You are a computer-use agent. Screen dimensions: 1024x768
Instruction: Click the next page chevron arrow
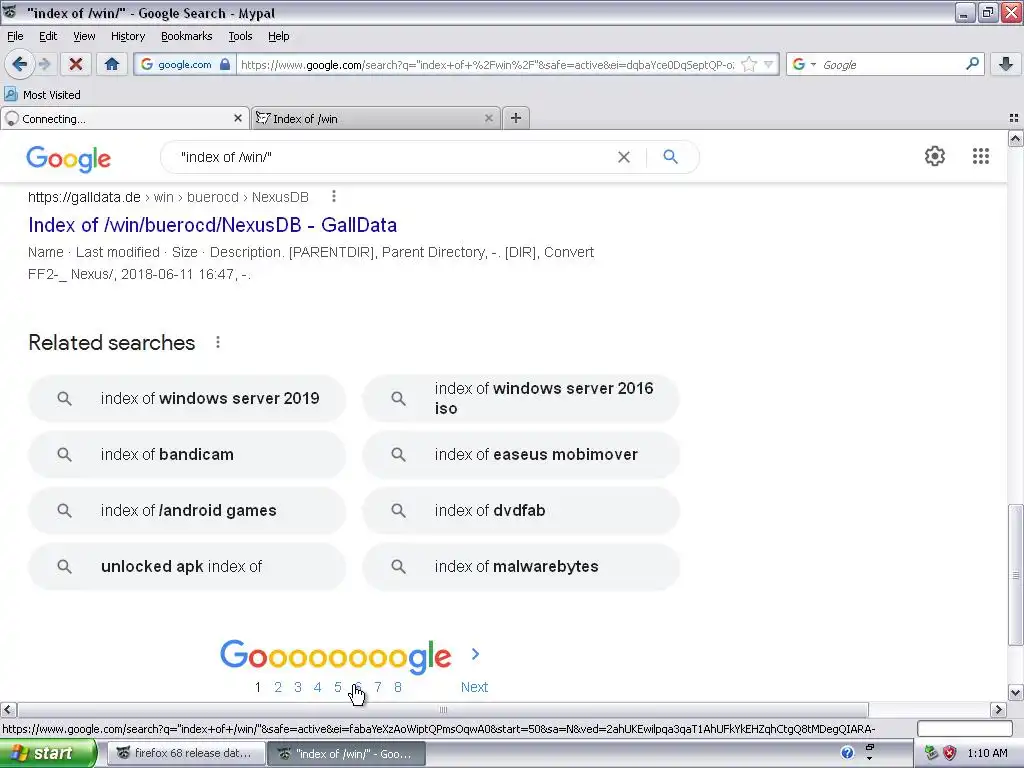tap(475, 654)
